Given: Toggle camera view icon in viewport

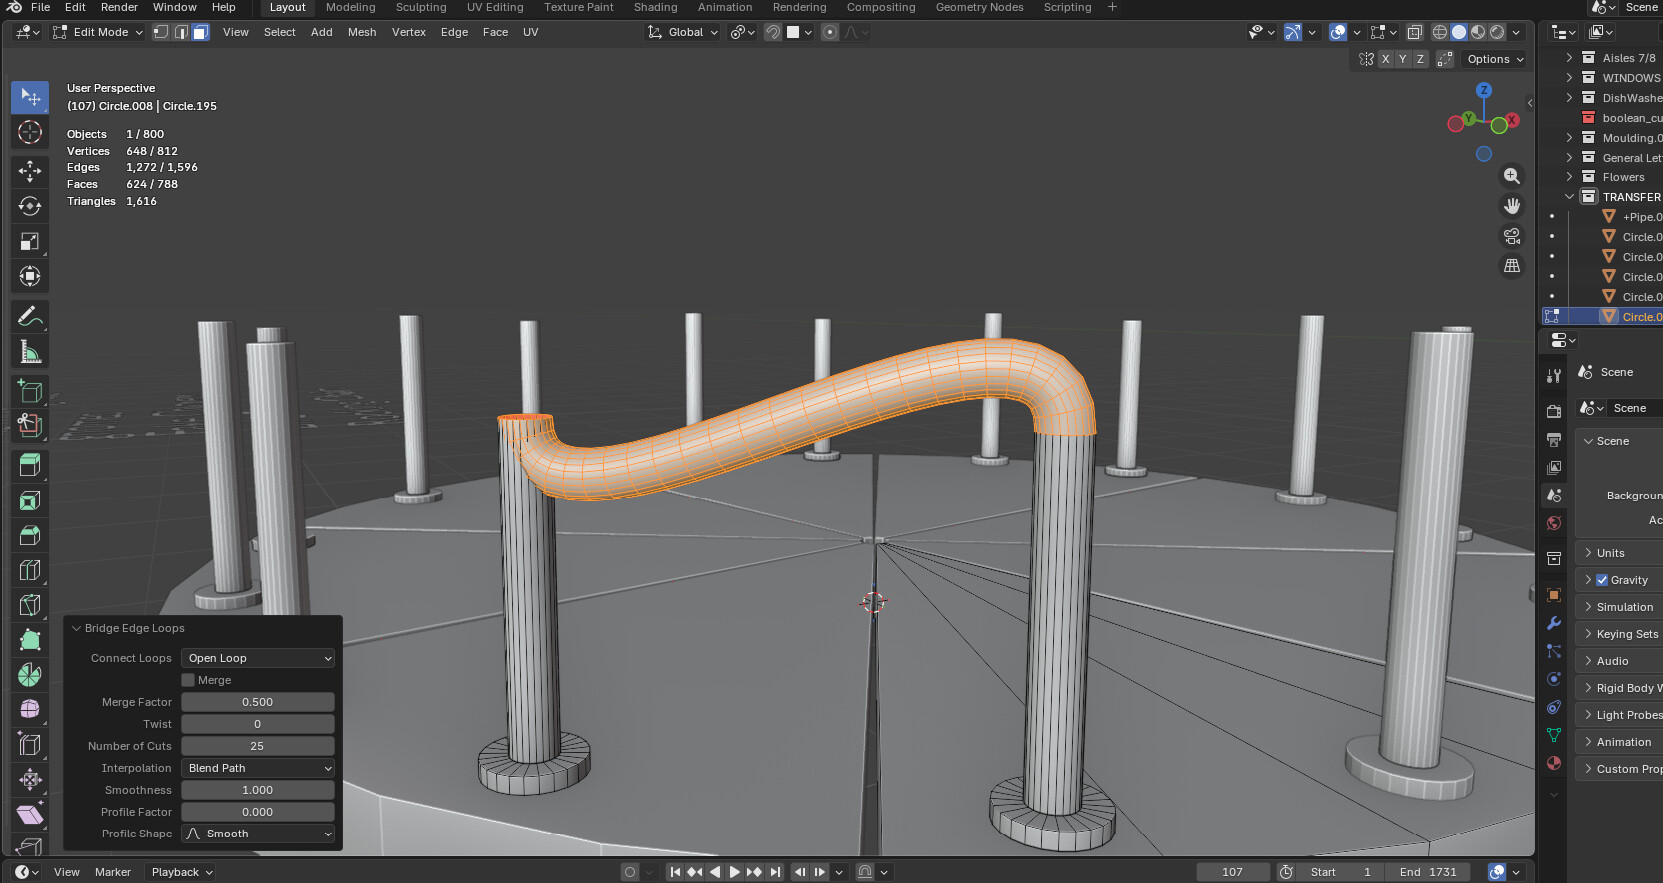Looking at the screenshot, I should [1512, 236].
